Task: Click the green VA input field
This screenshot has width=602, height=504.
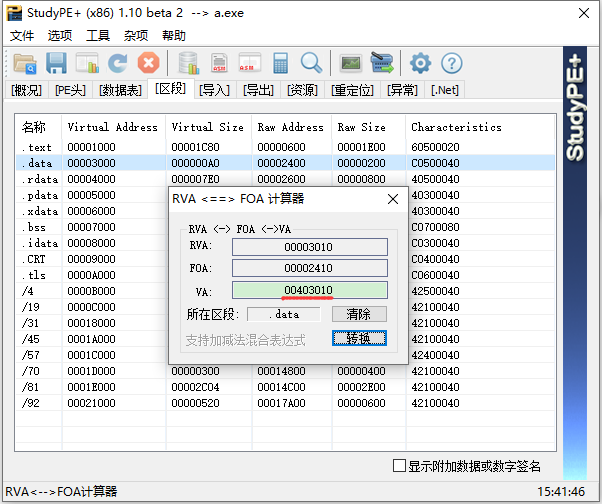Action: point(309,290)
